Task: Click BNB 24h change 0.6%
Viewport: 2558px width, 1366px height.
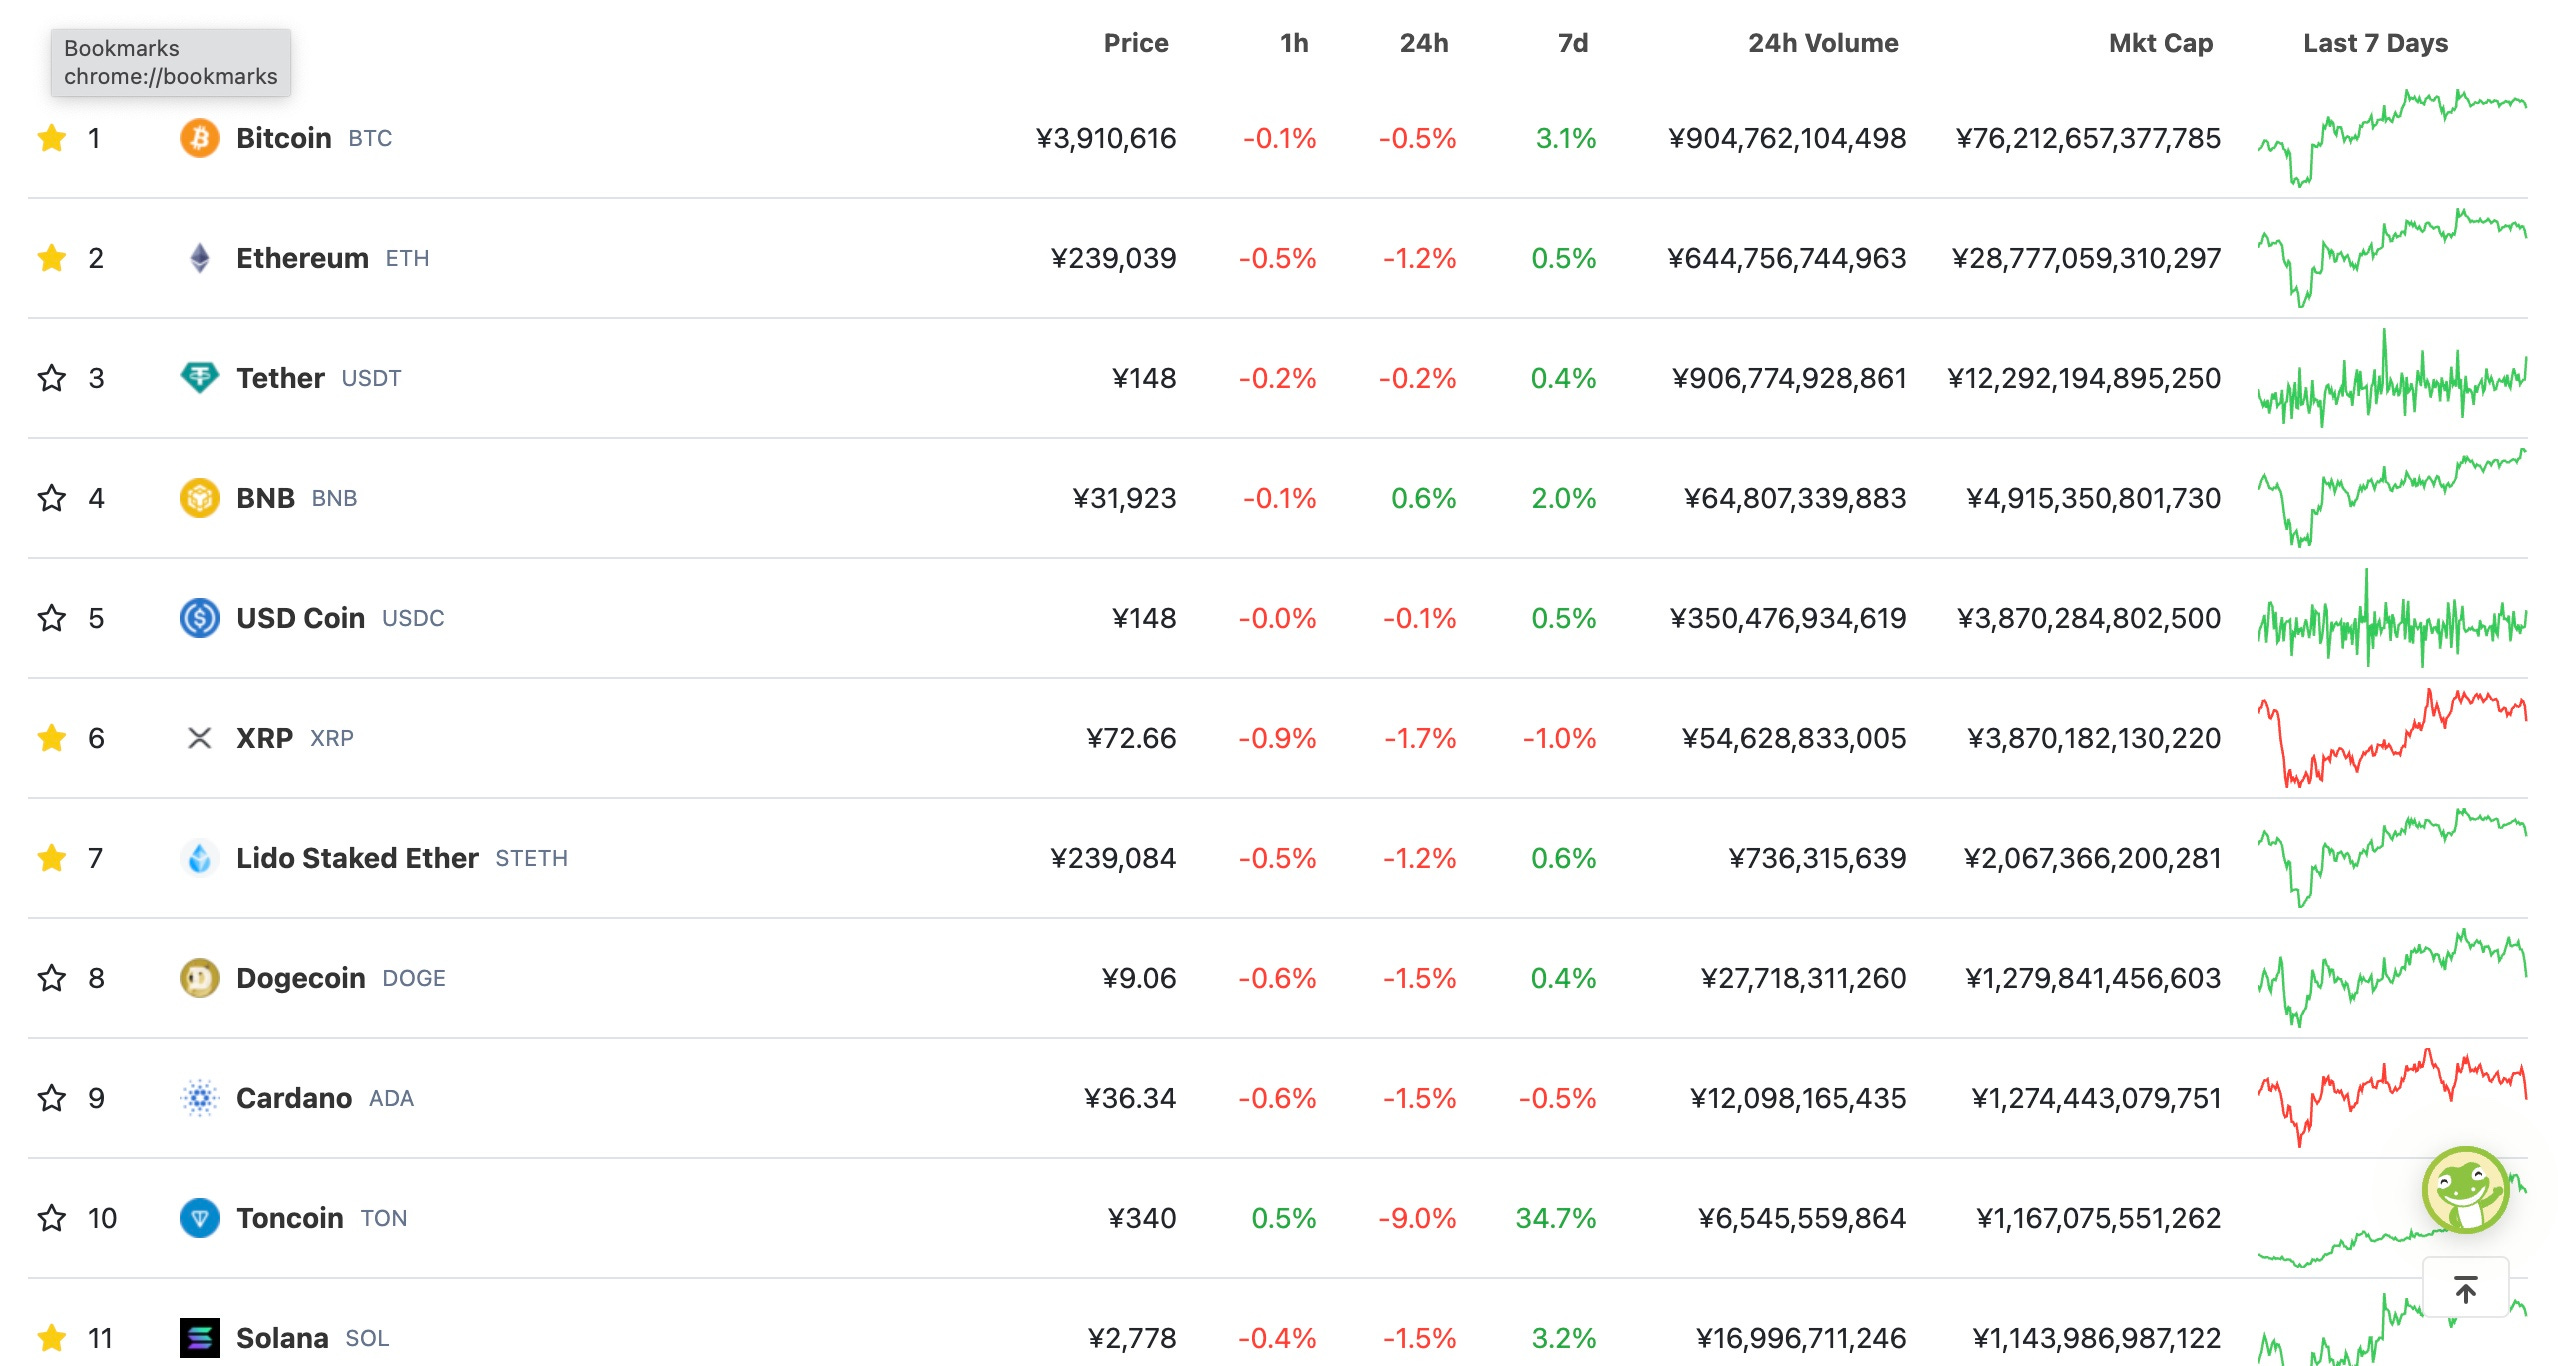Action: [x=1424, y=498]
